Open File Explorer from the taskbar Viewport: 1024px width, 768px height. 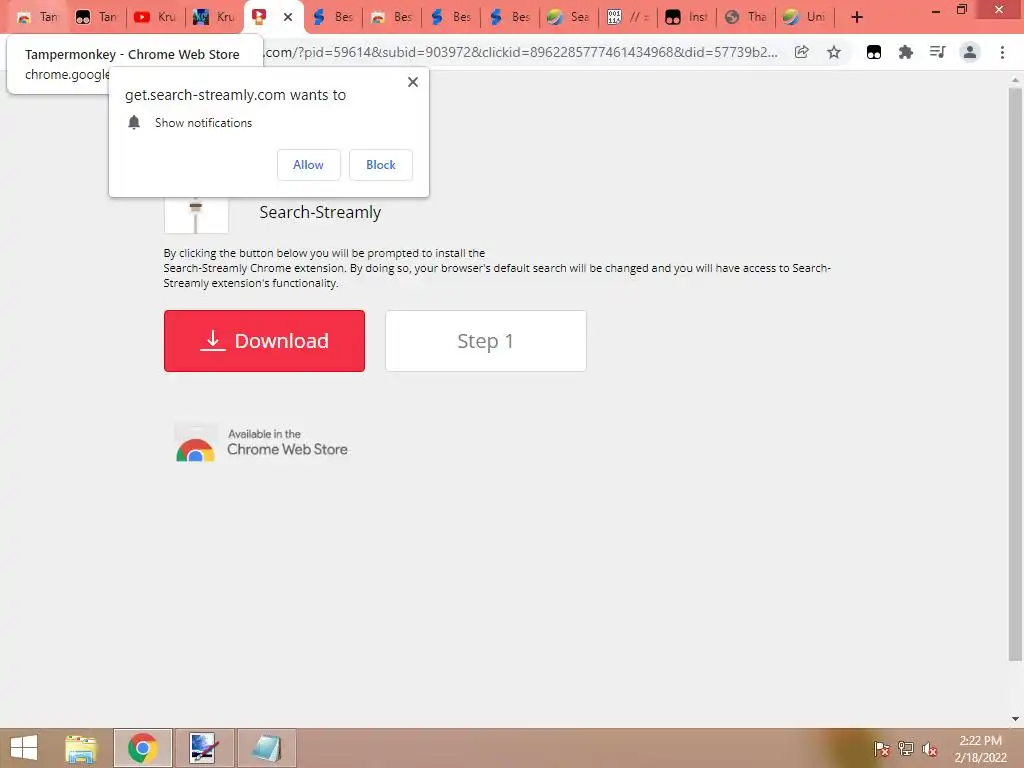click(x=81, y=748)
